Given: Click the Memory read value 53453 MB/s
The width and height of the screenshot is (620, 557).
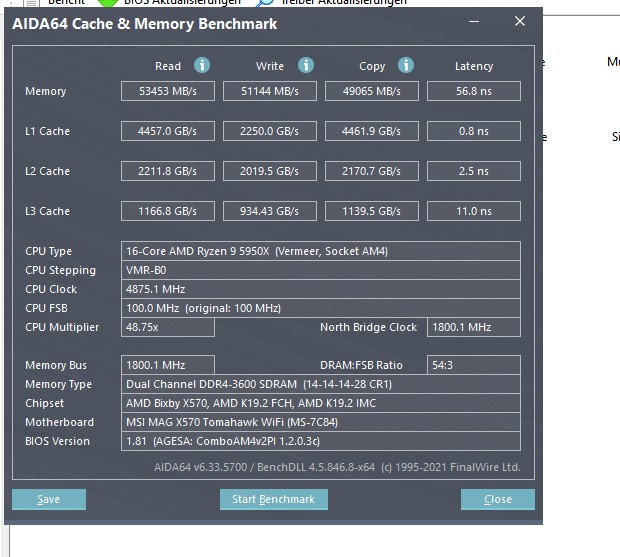Looking at the screenshot, I should [x=168, y=91].
